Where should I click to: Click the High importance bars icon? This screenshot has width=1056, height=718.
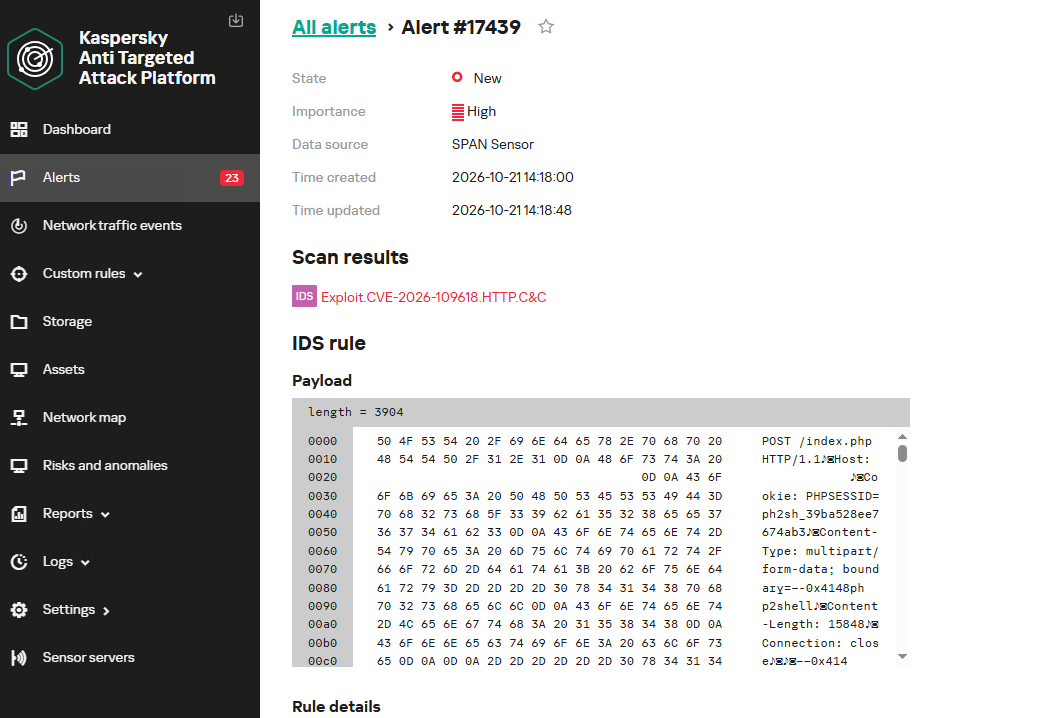458,112
